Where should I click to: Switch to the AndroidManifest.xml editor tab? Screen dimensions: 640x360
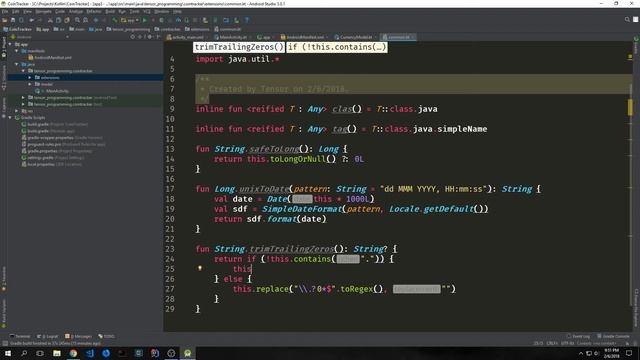(x=304, y=37)
